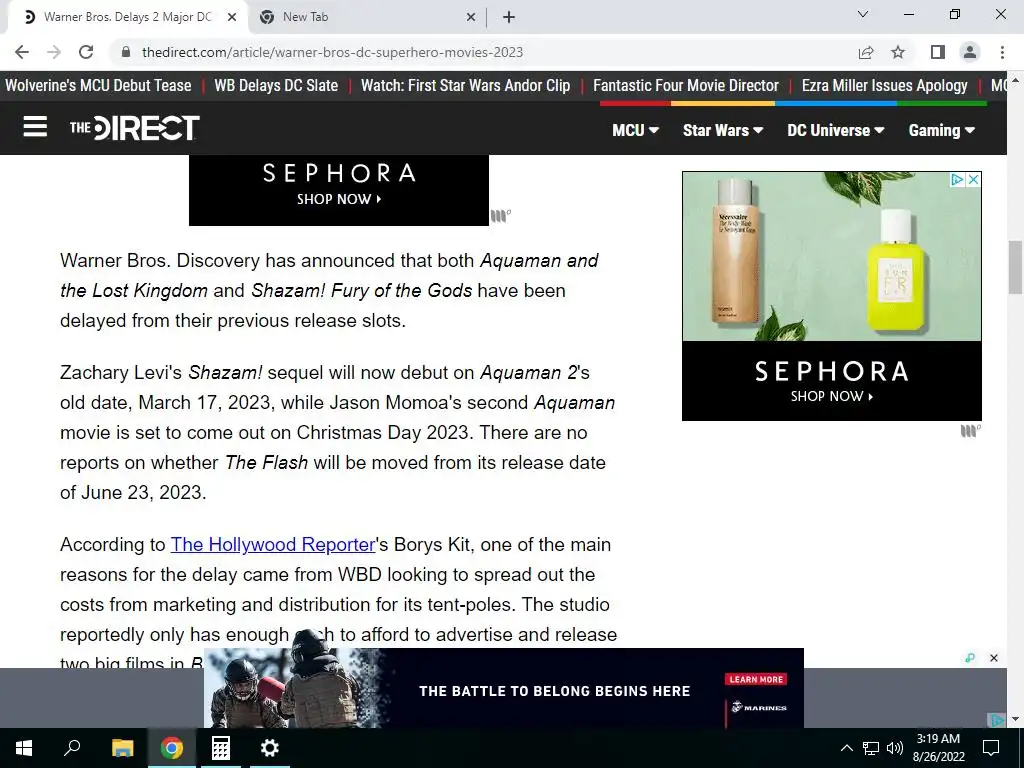The height and width of the screenshot is (768, 1024).
Task: Open Ezra Miller Issues Apology headline
Action: [885, 86]
